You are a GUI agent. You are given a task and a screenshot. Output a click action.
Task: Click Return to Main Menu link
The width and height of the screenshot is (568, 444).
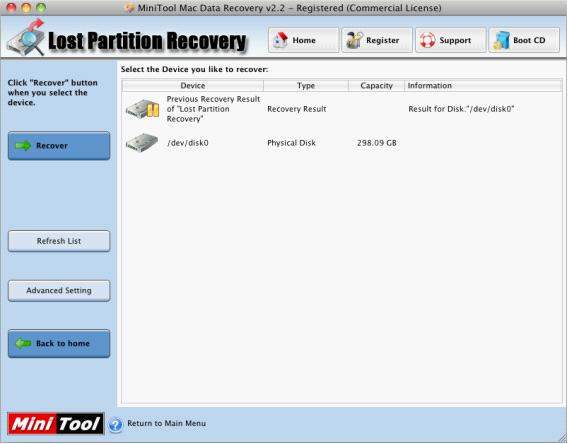tap(166, 423)
